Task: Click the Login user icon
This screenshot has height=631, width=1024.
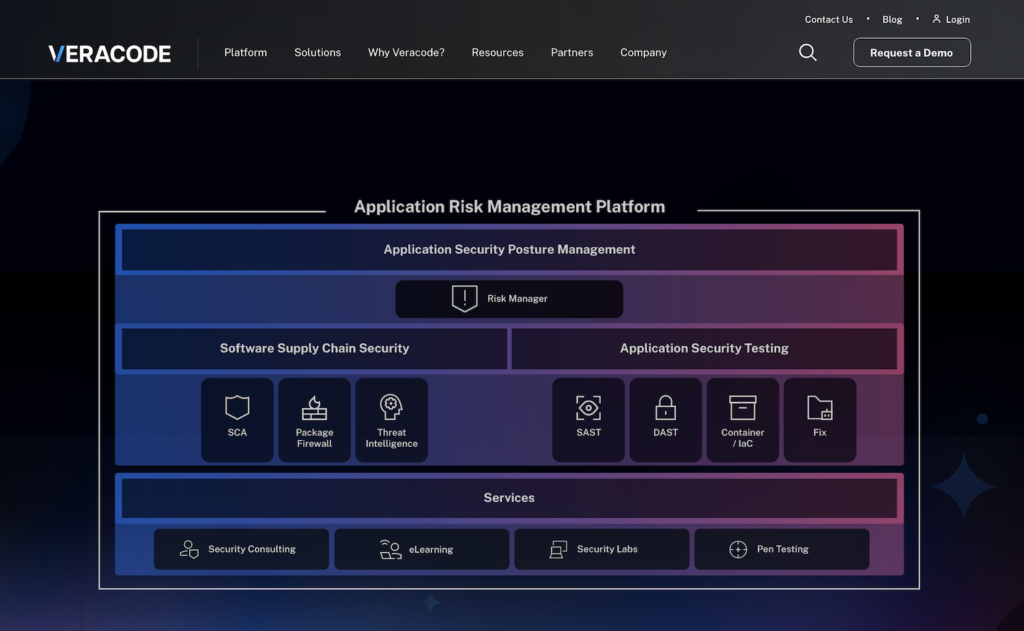Action: [x=936, y=19]
